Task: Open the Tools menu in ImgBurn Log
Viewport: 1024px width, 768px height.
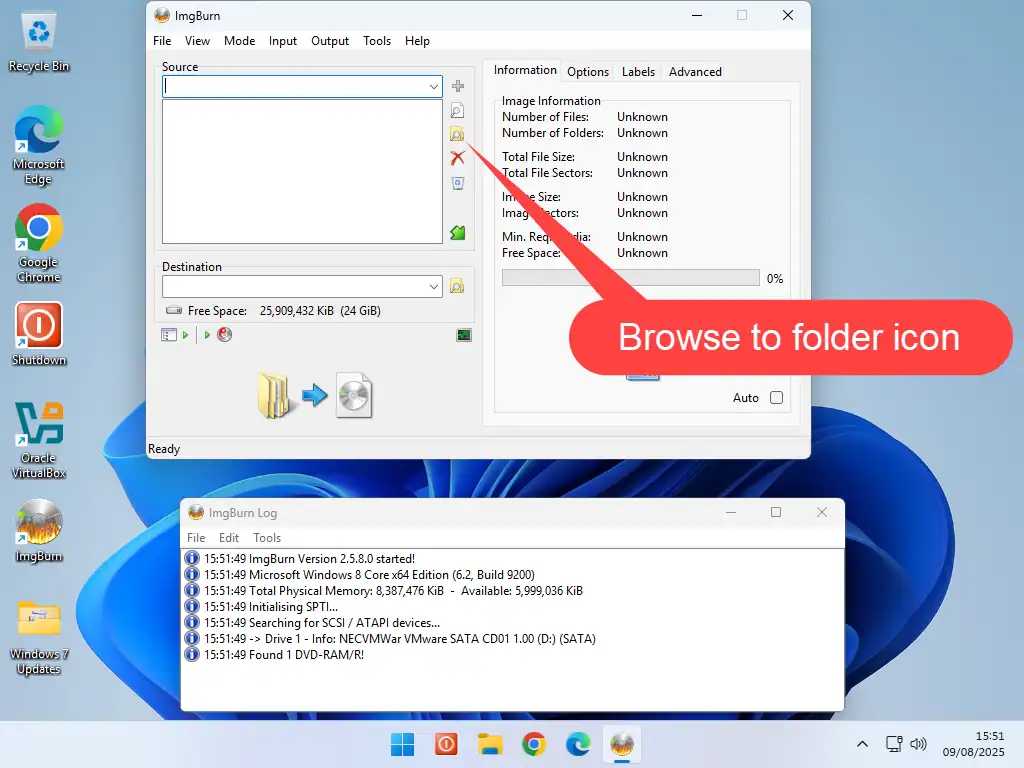Action: click(x=267, y=538)
